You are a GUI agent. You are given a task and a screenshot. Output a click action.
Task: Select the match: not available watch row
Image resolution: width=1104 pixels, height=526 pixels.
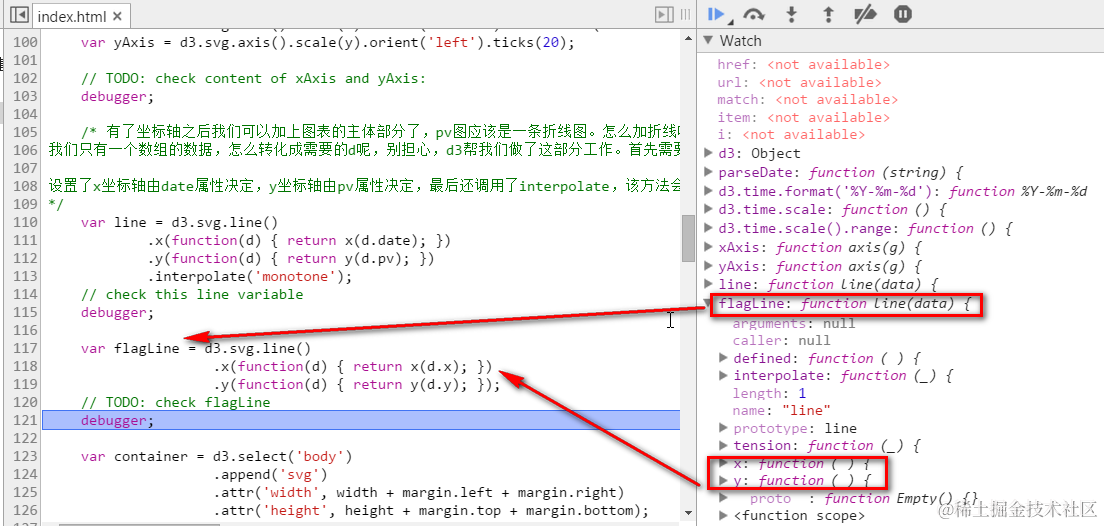tap(808, 99)
